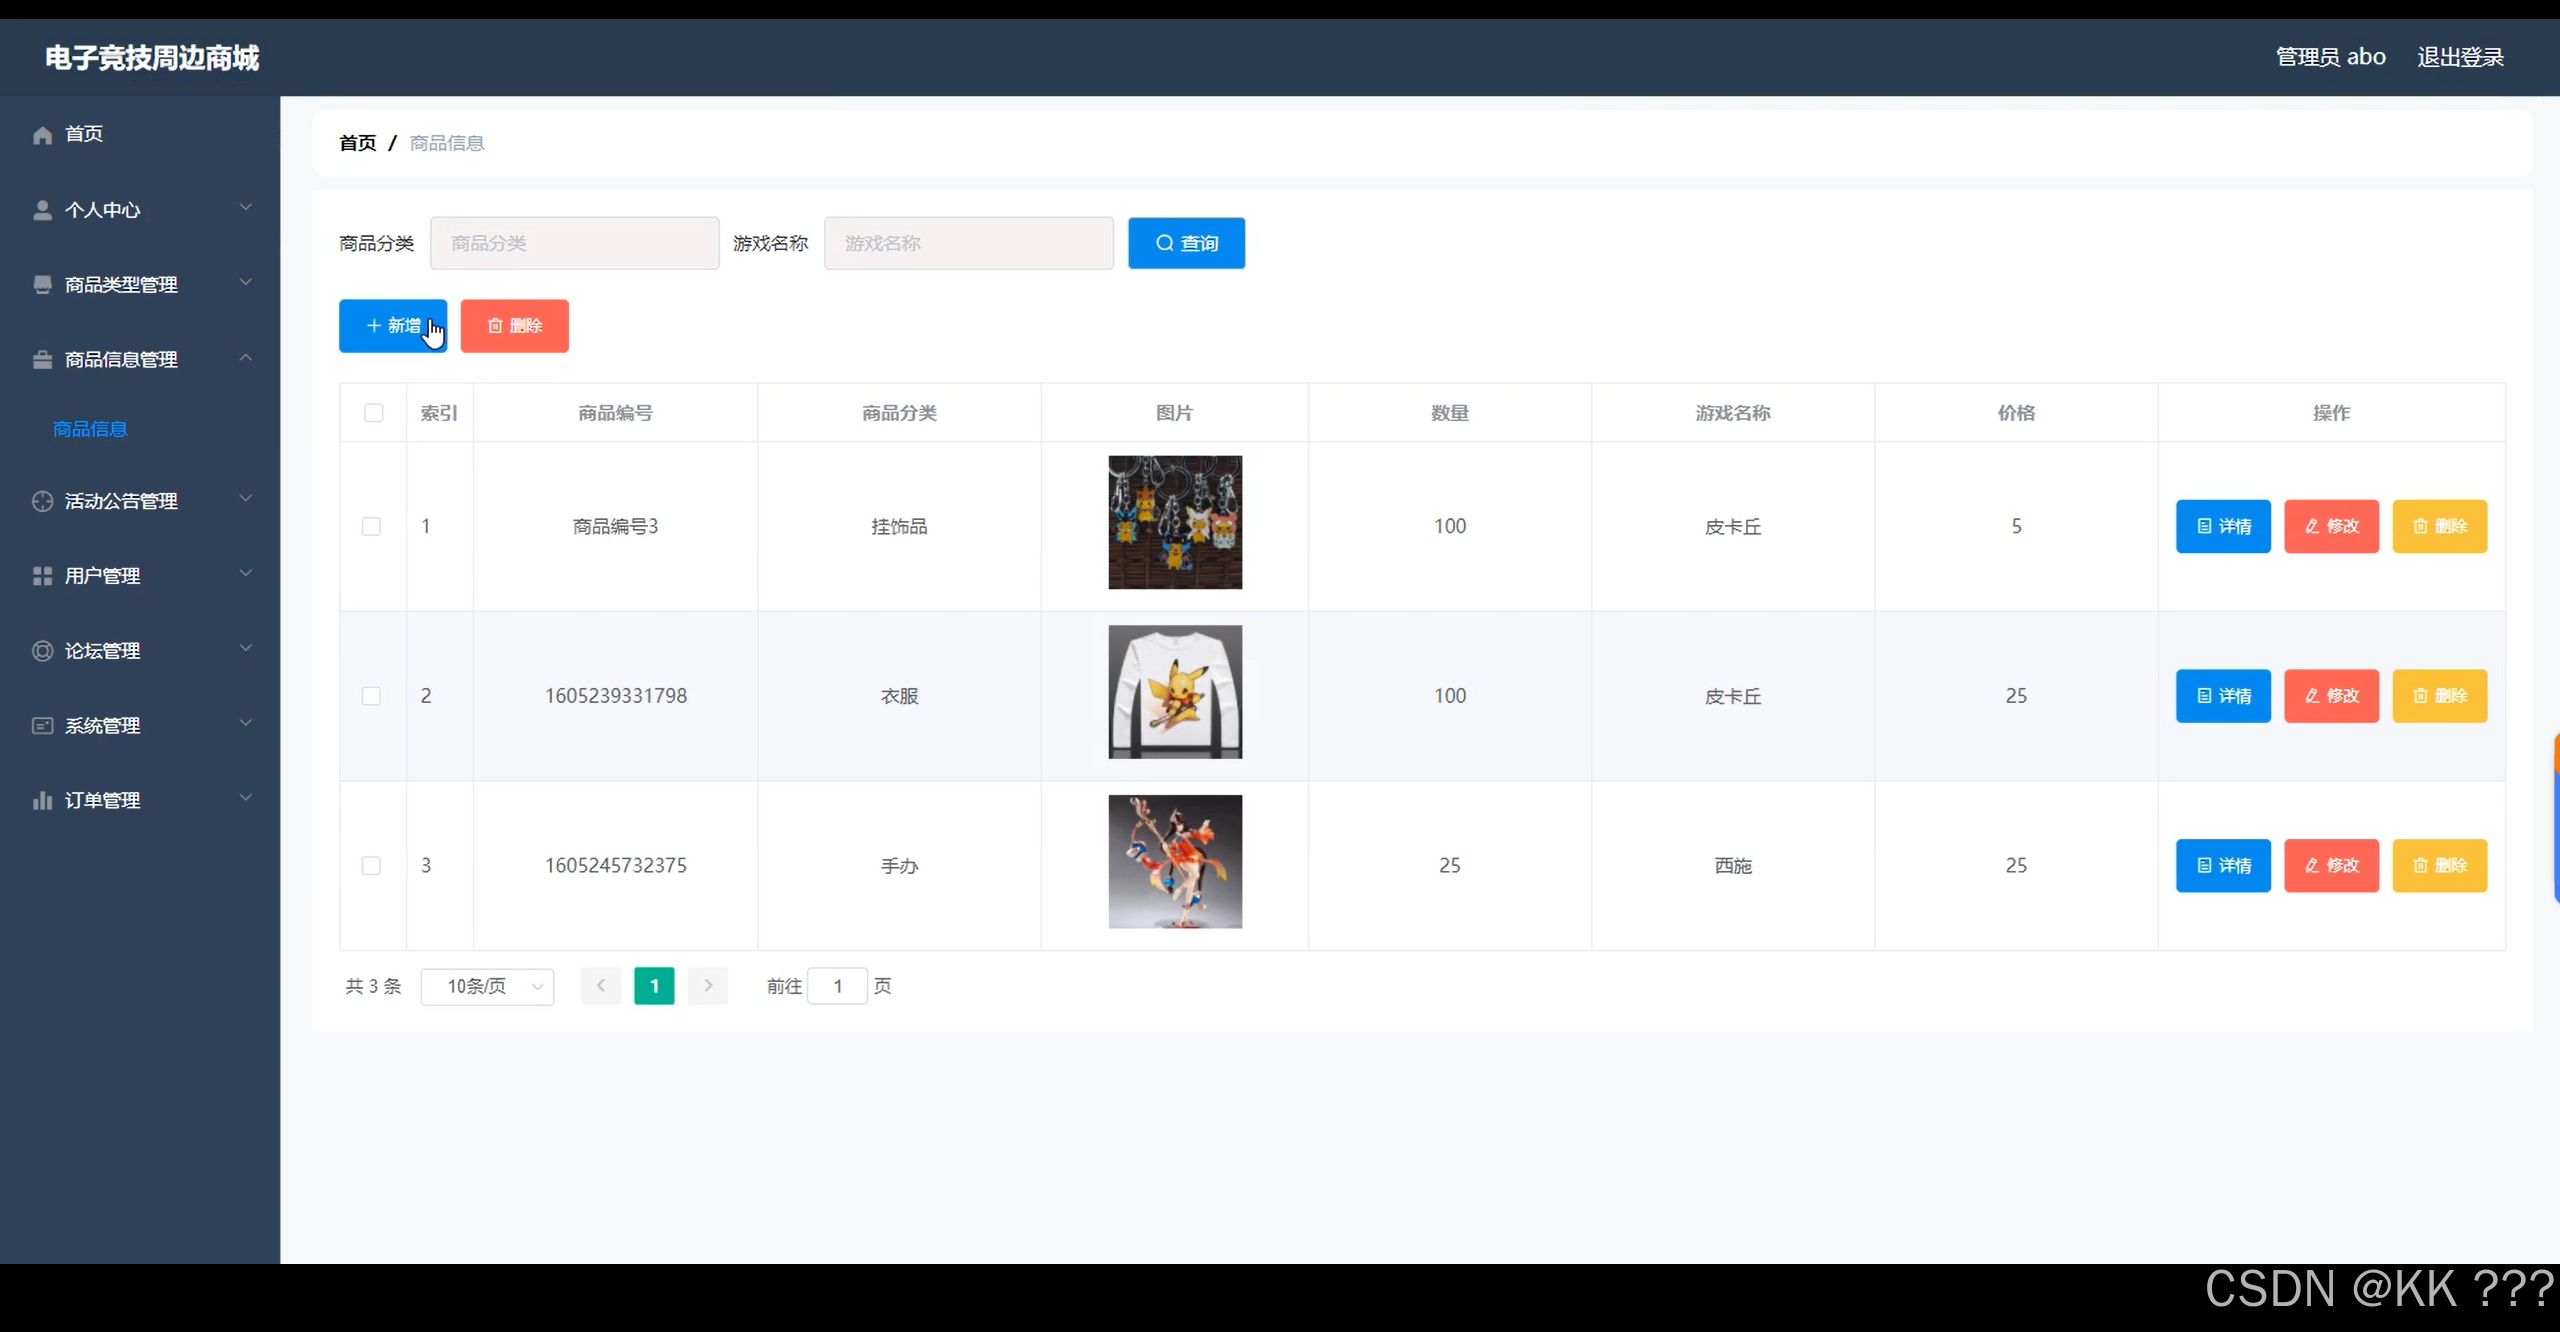Image resolution: width=2560 pixels, height=1332 pixels.
Task: Check the row for 1605245732375
Action: pyautogui.click(x=371, y=866)
